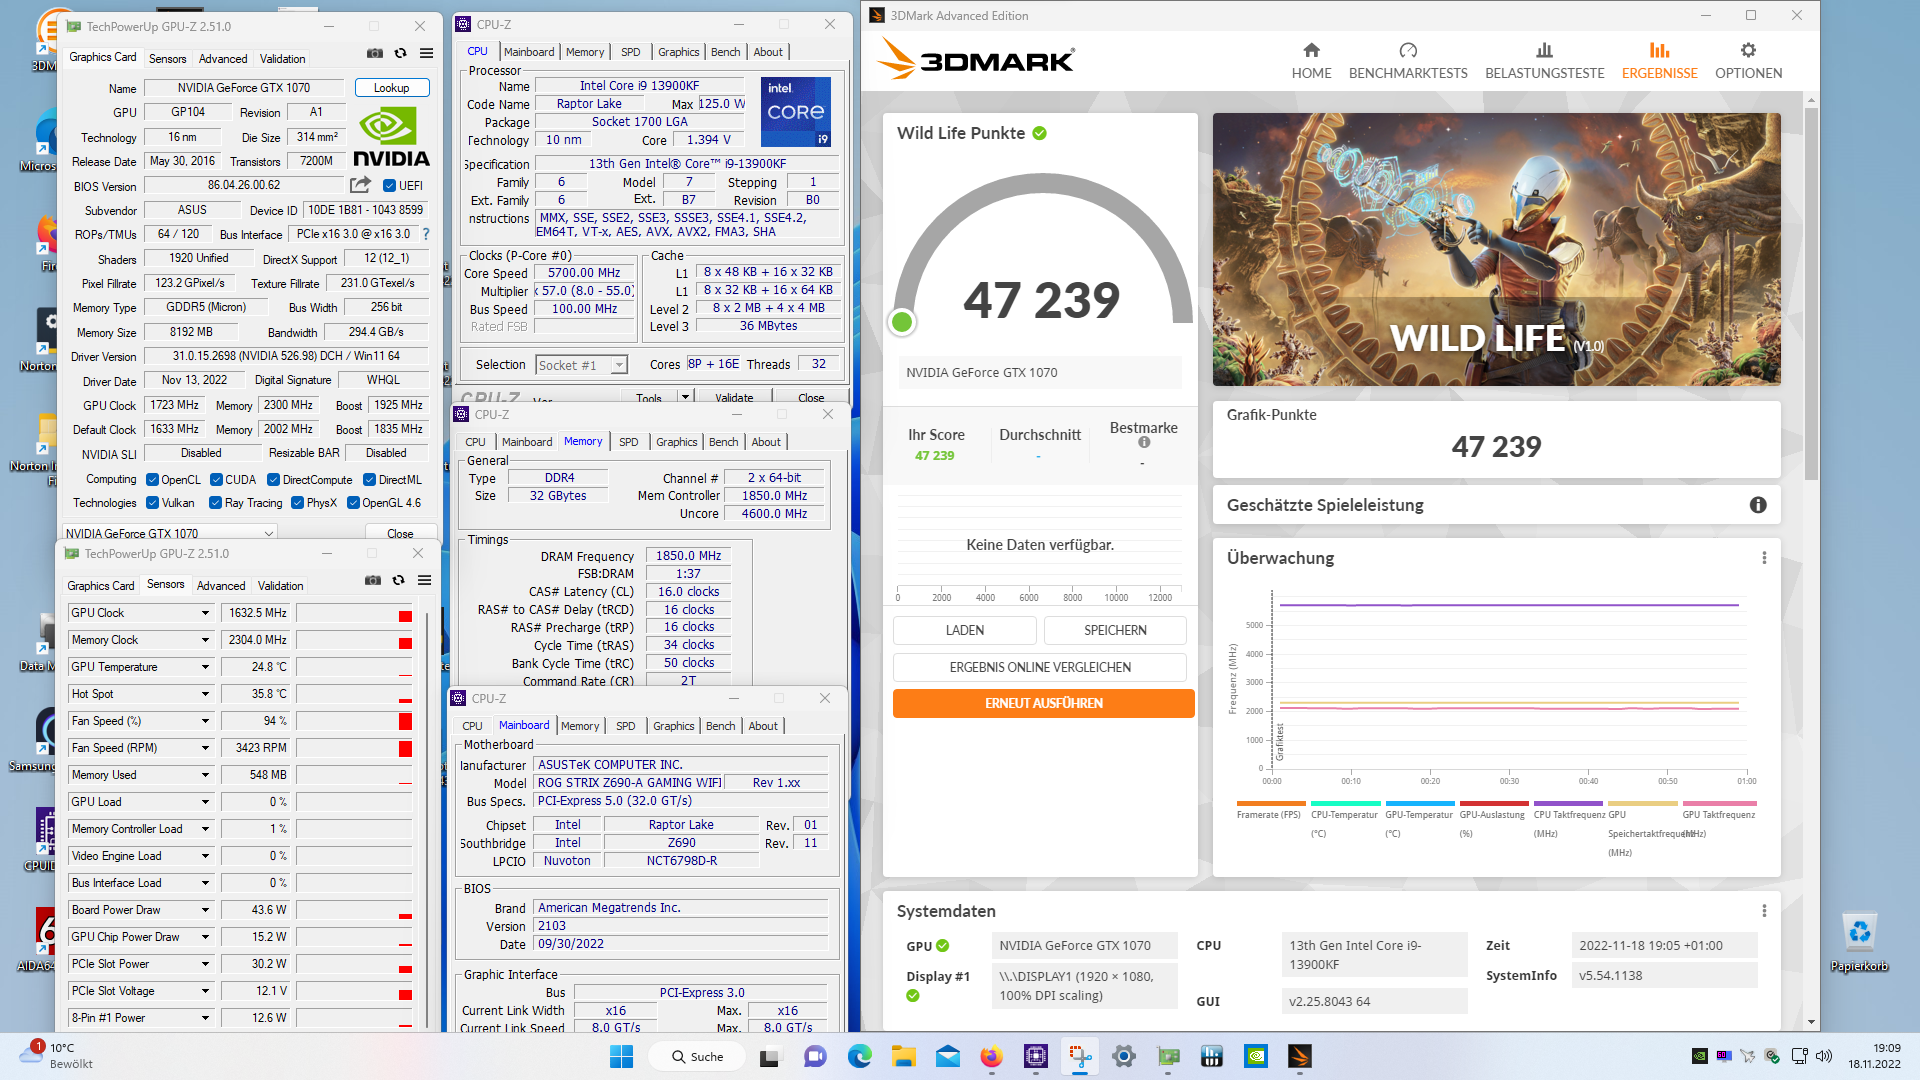The width and height of the screenshot is (1920, 1080).
Task: Click the refresh icon in top GPU-Z window
Action: (400, 53)
